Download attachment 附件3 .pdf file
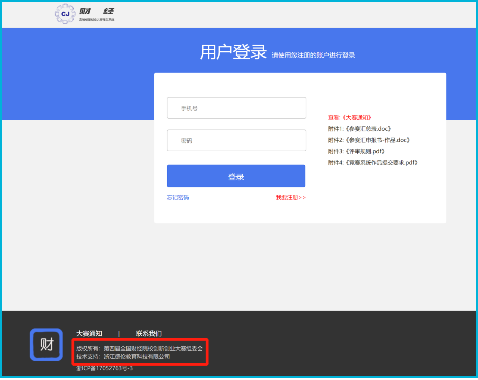478x380 pixels. pos(356,151)
